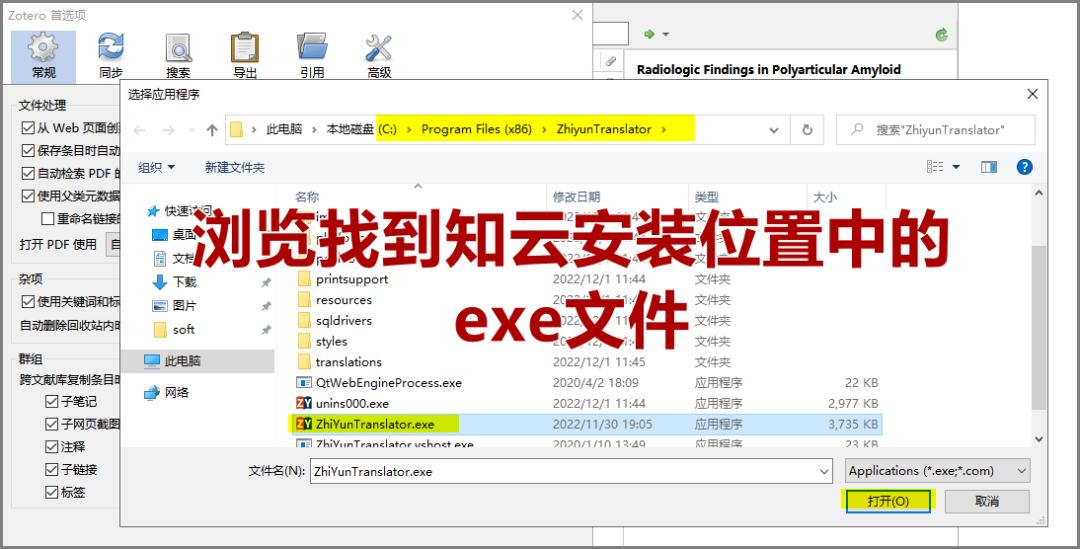Screen dimensions: 1080x549
Task: Toggle the 使用父类元数据 checkbox
Action: click(28, 196)
